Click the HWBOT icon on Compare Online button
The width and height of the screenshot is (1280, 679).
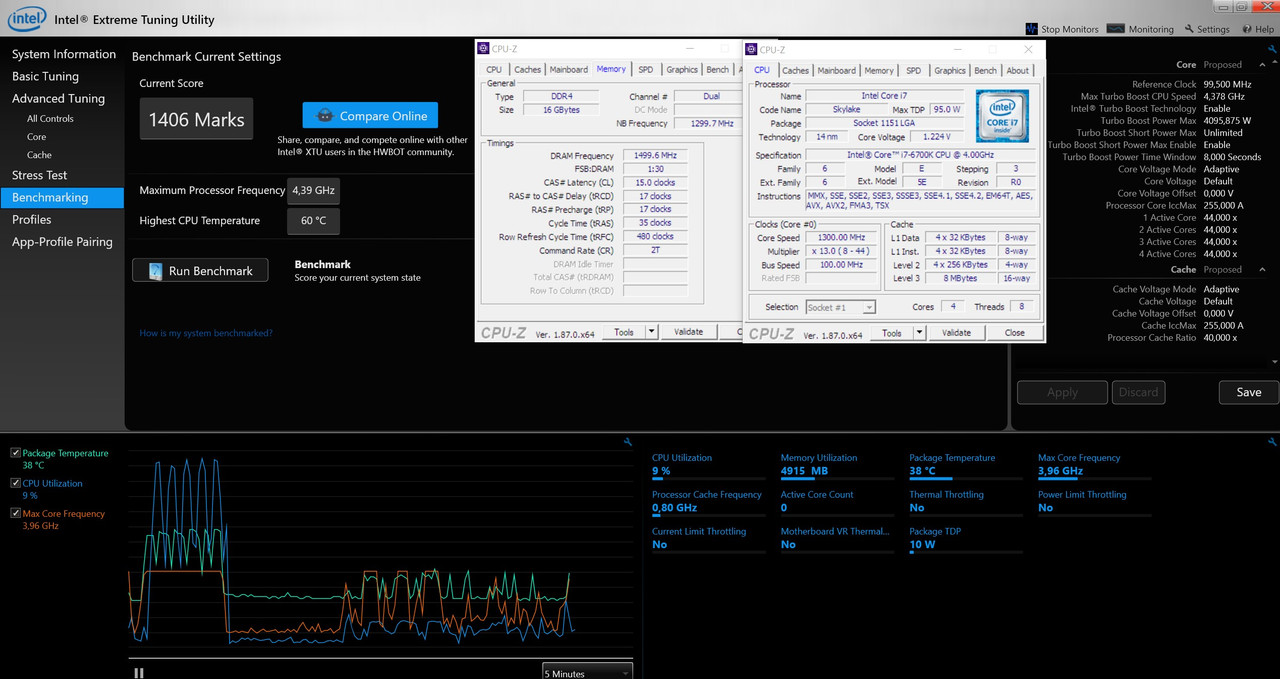325,116
